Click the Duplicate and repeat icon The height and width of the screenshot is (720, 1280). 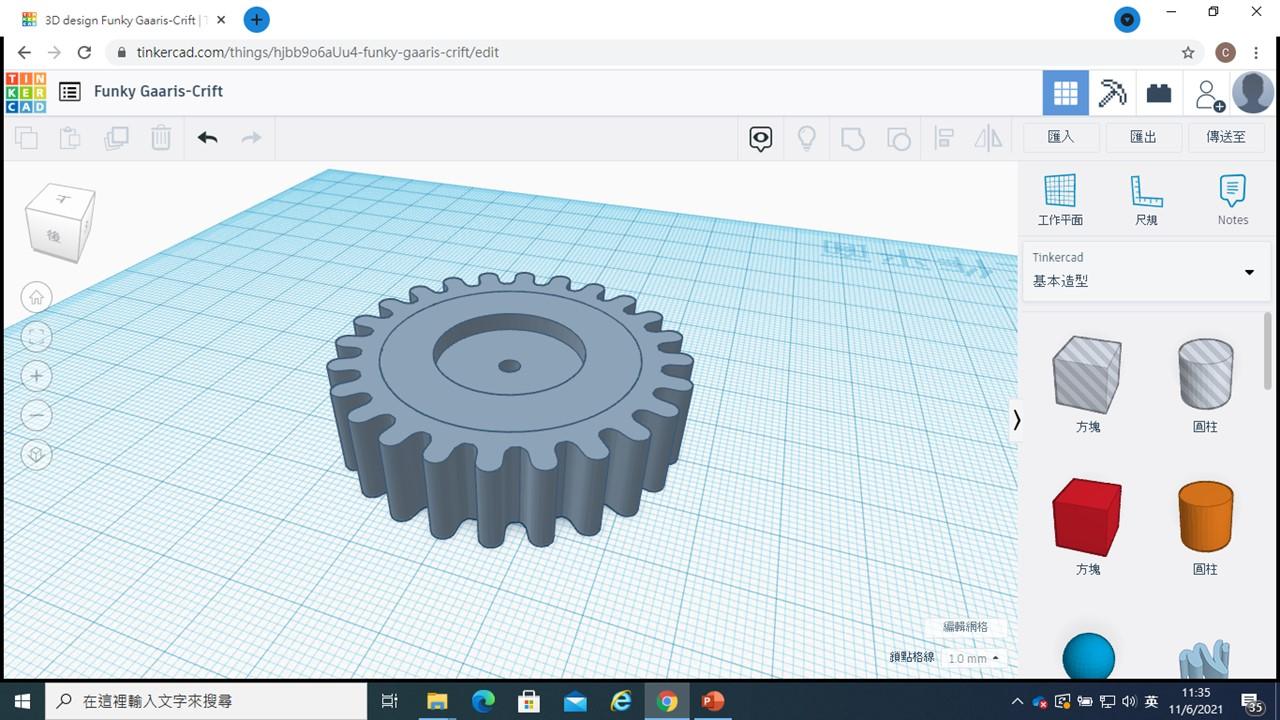click(116, 138)
